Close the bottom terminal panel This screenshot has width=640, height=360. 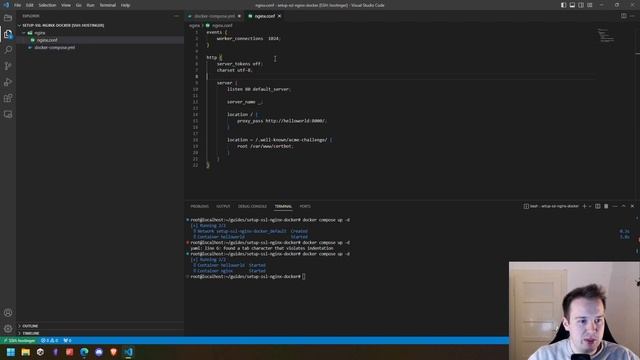632,206
